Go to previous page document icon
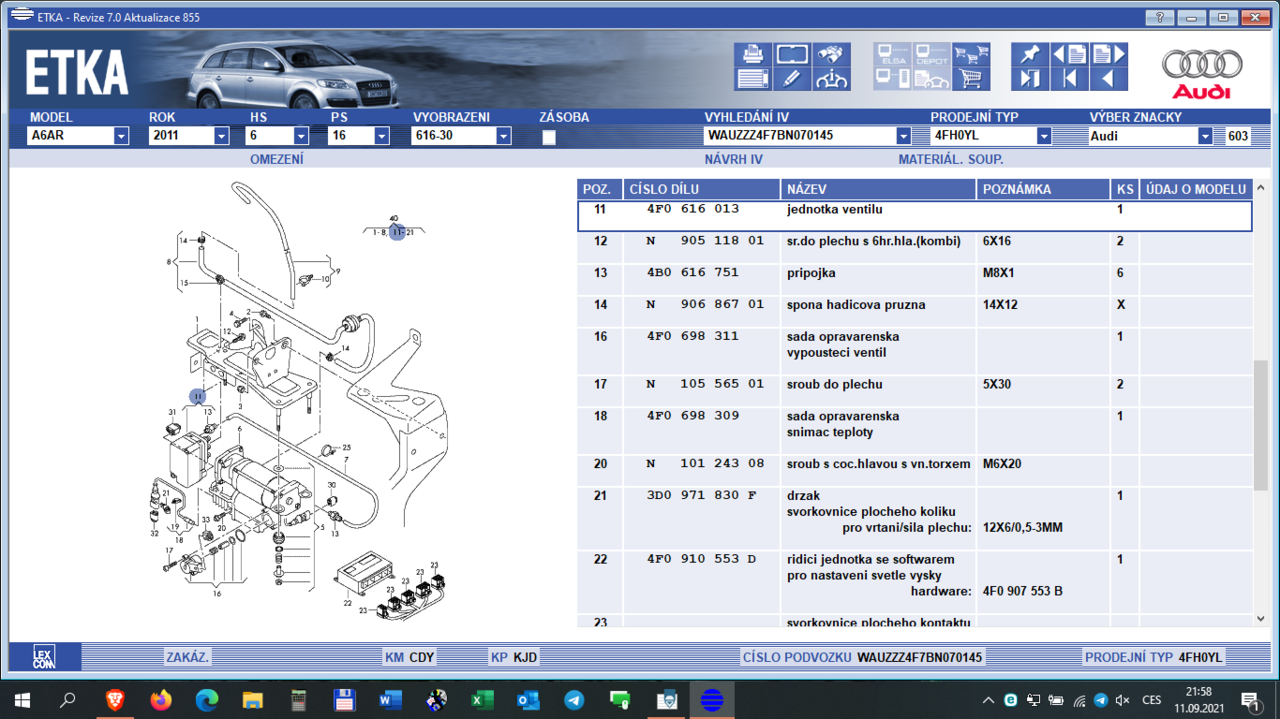Image resolution: width=1280 pixels, height=719 pixels. tap(1069, 54)
